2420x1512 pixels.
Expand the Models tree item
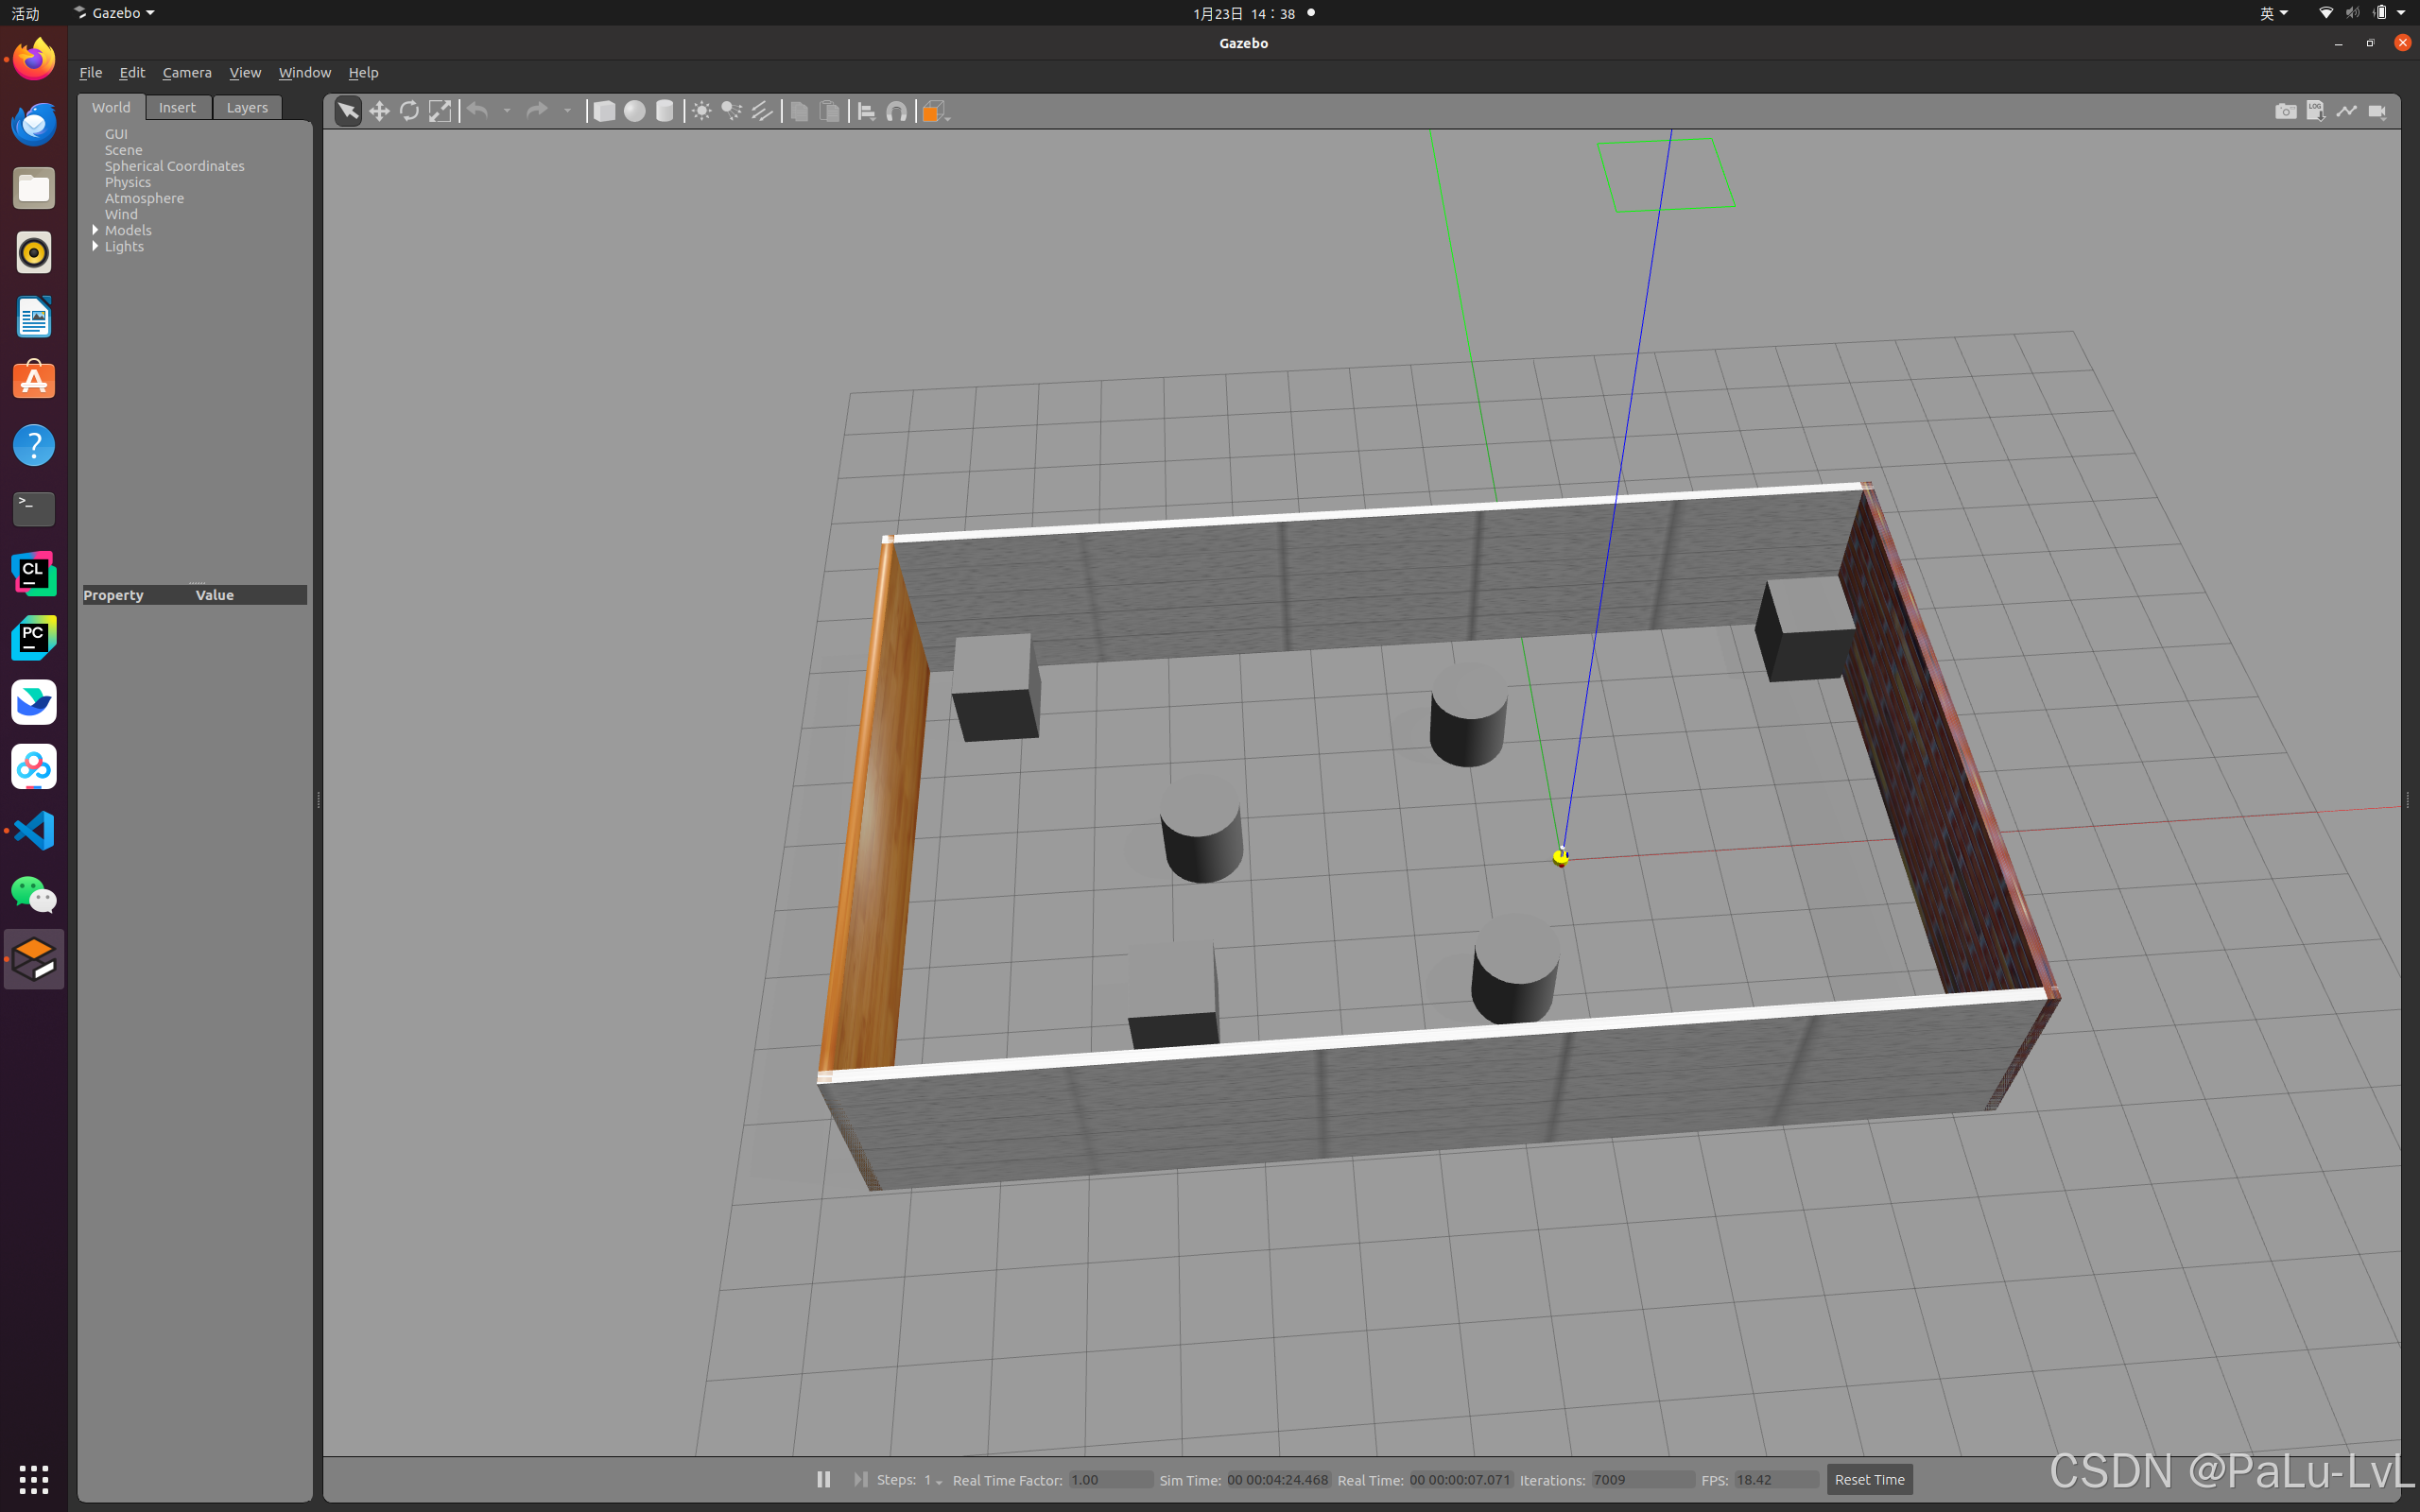pos(96,230)
